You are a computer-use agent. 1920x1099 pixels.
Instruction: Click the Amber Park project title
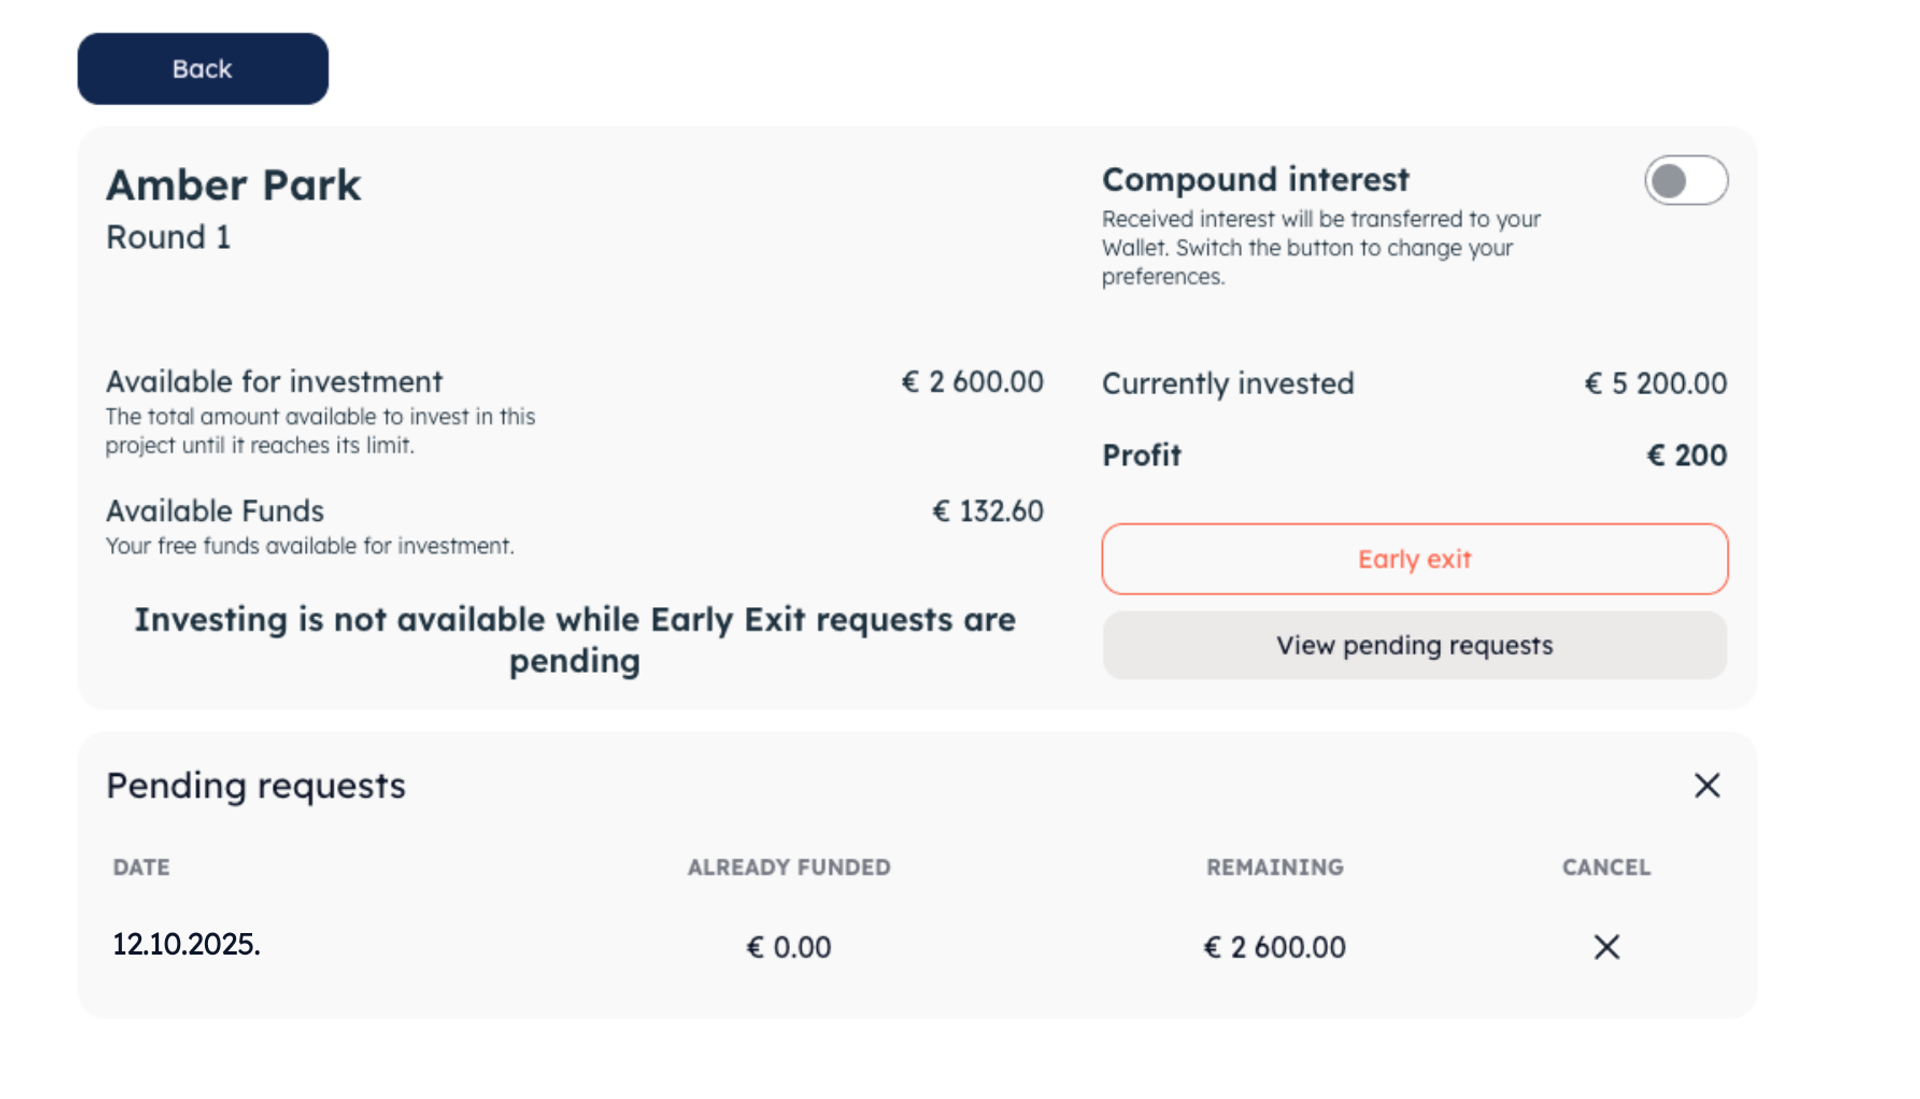pyautogui.click(x=233, y=186)
